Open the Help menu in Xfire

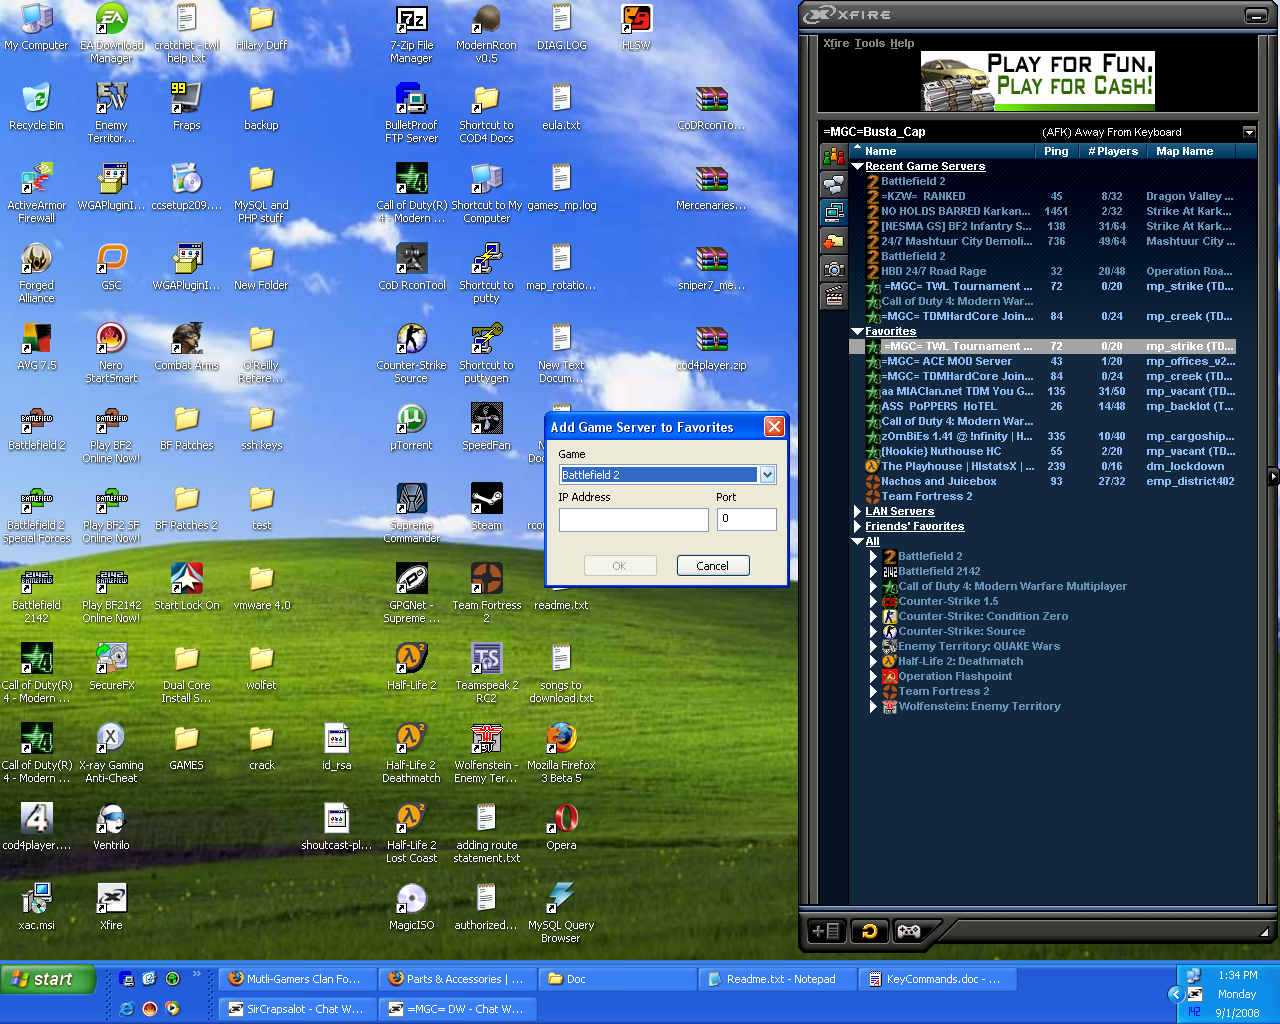902,43
